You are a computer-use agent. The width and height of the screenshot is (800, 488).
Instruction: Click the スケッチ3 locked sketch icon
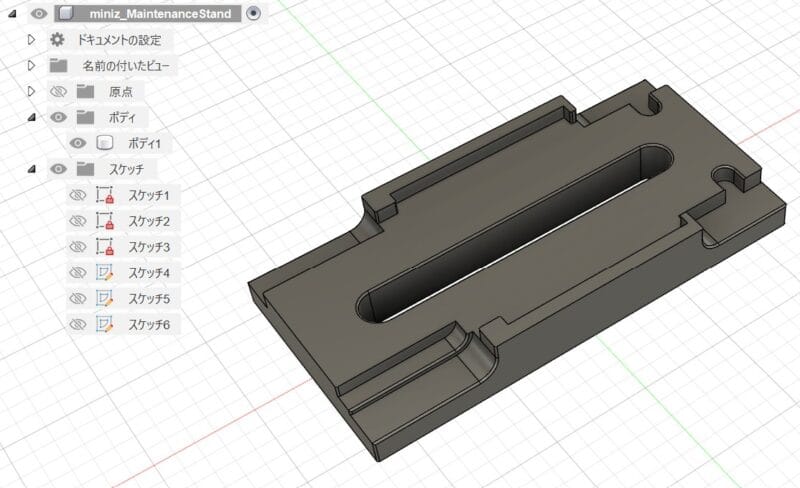(104, 247)
